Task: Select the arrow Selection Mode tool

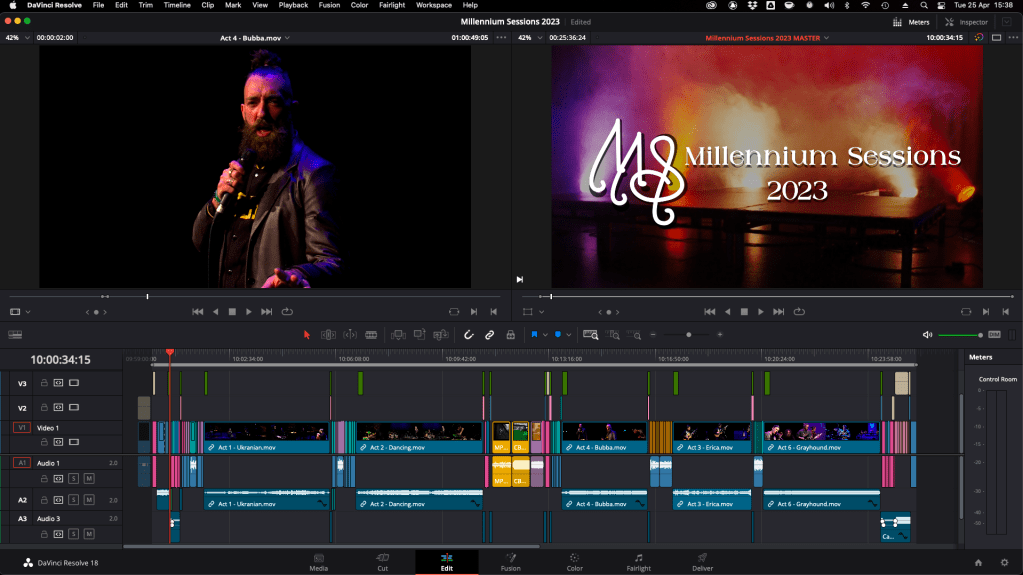Action: click(x=307, y=335)
